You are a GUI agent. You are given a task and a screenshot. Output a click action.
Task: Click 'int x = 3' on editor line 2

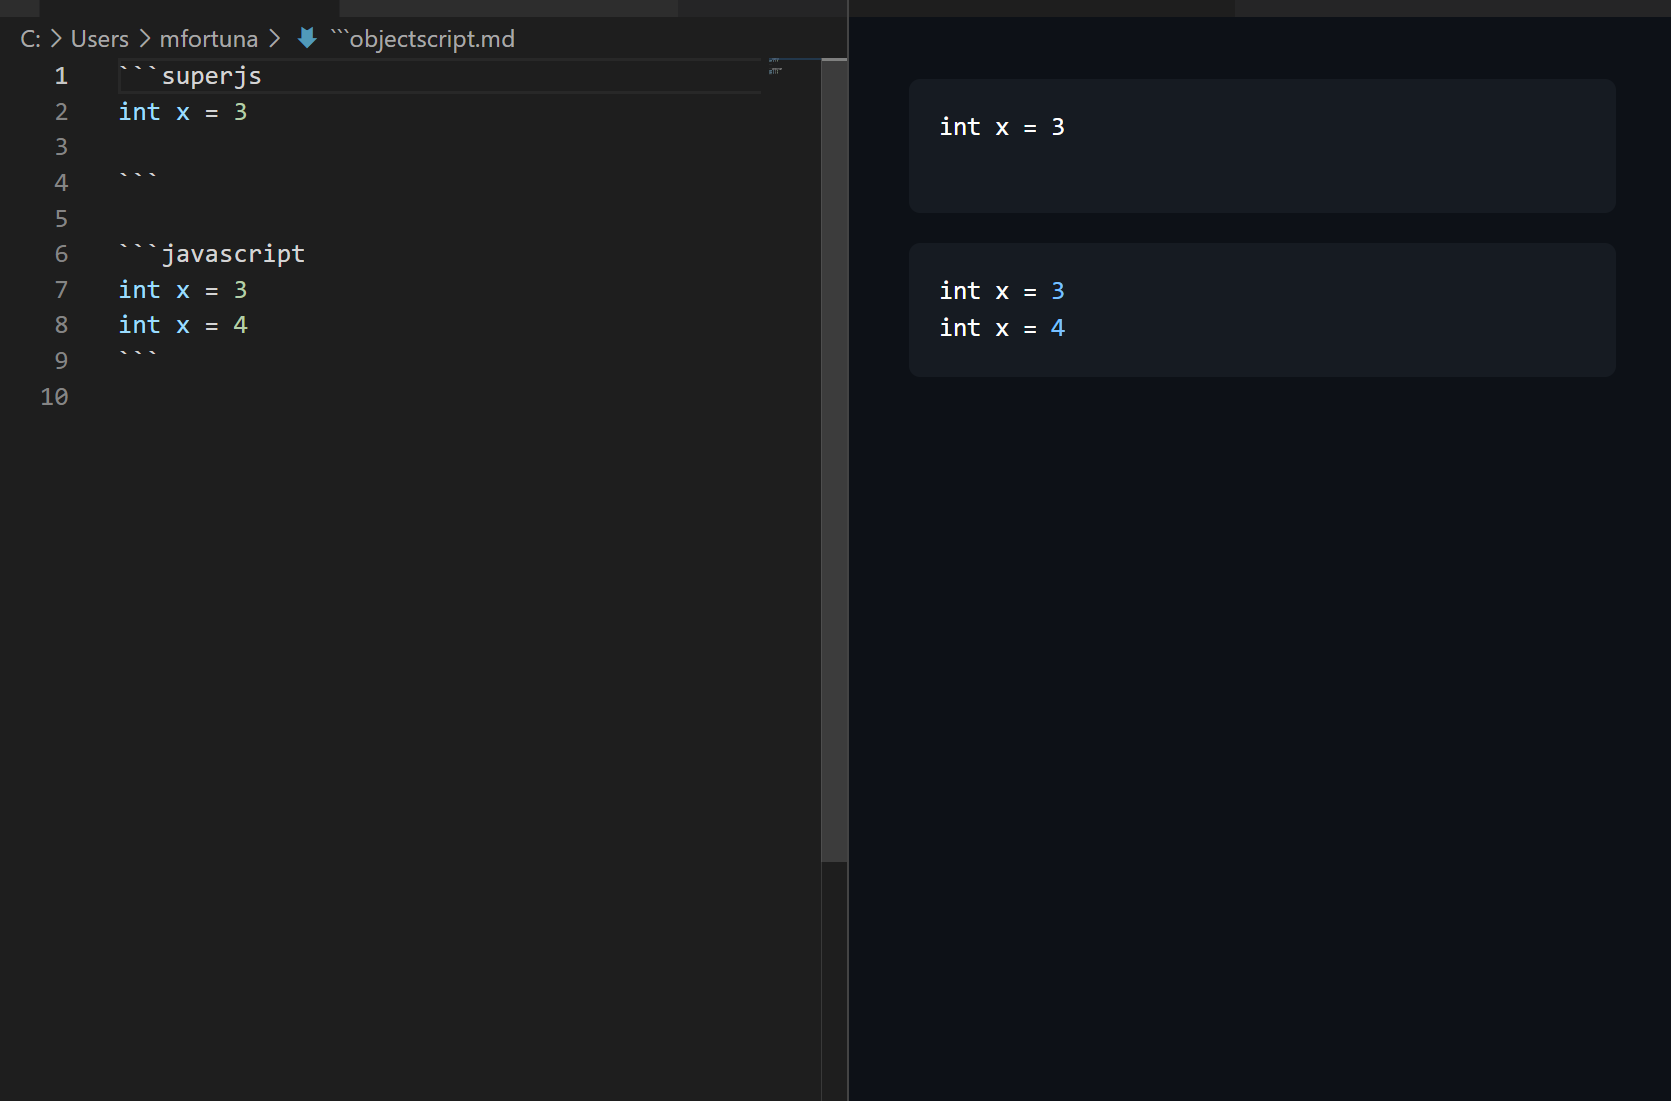183,112
